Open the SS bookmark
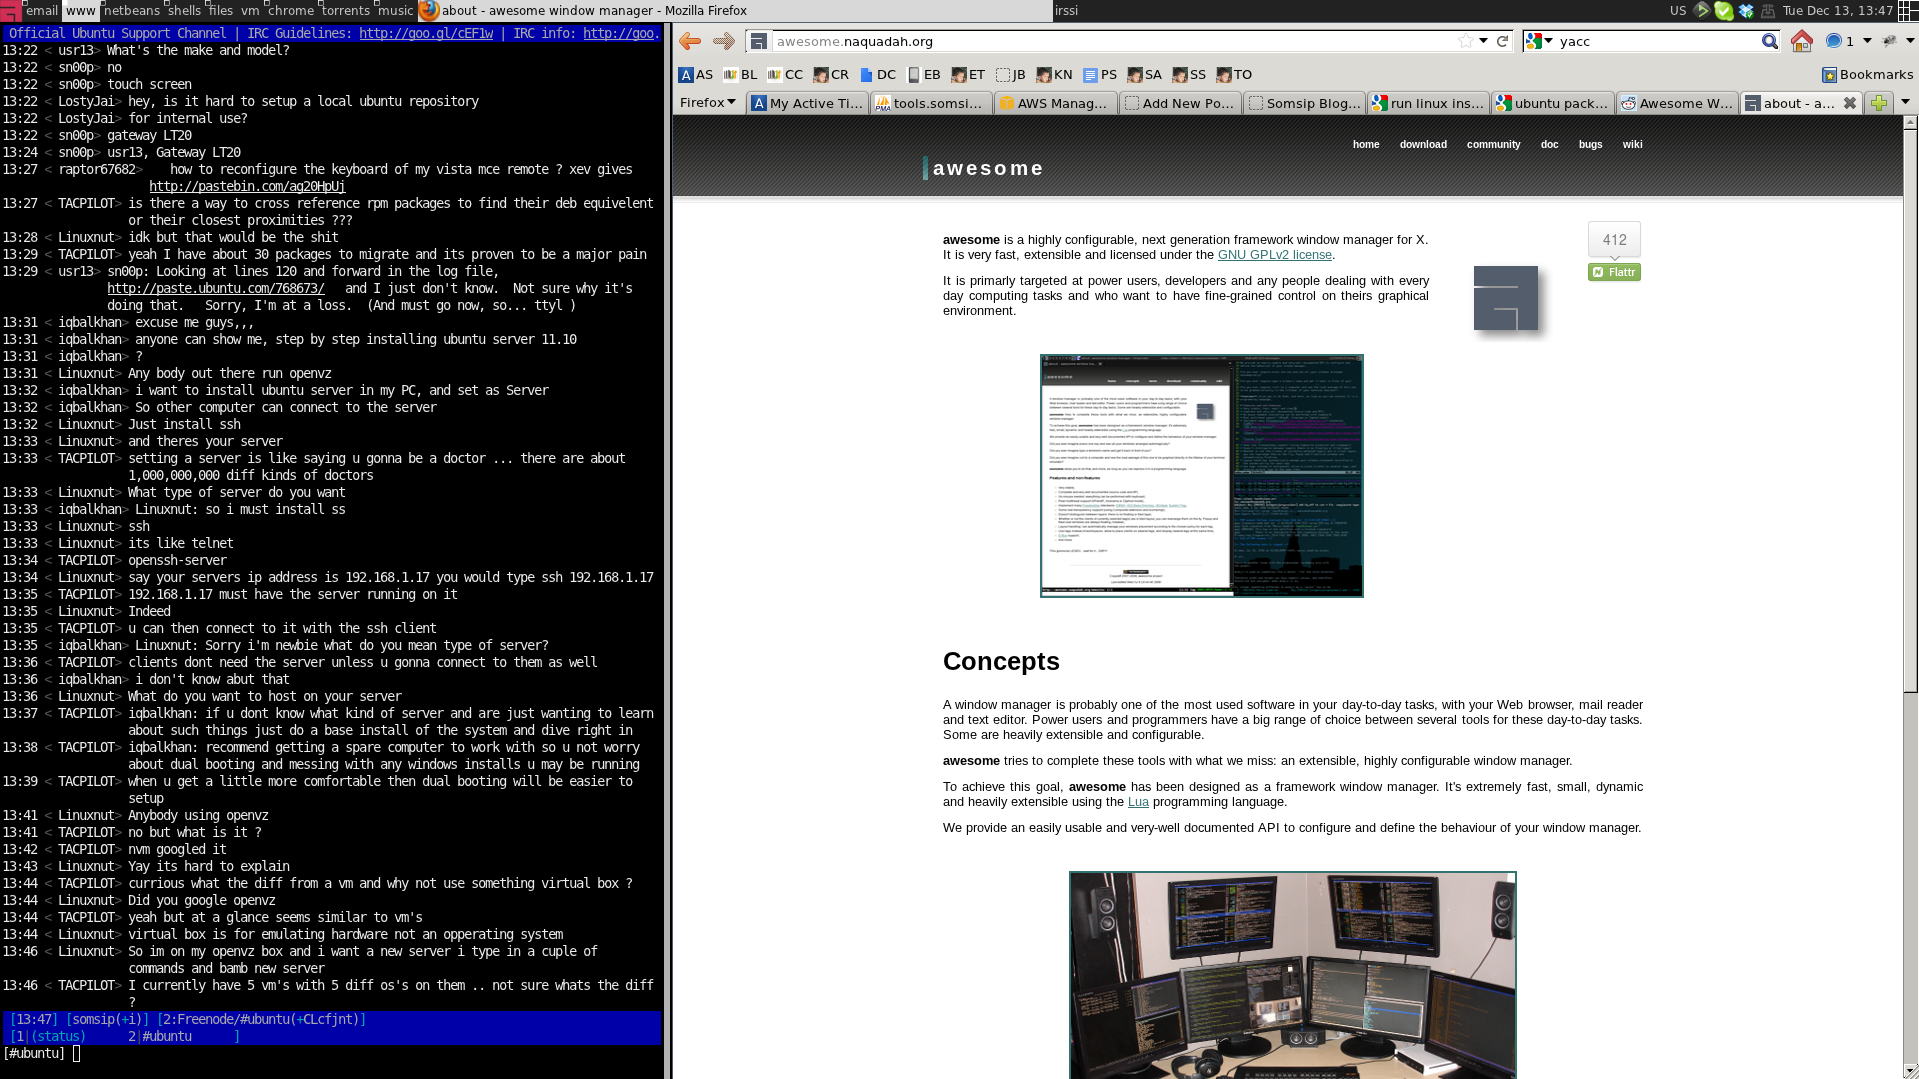Viewport: 1919px width, 1079px height. pos(1189,75)
